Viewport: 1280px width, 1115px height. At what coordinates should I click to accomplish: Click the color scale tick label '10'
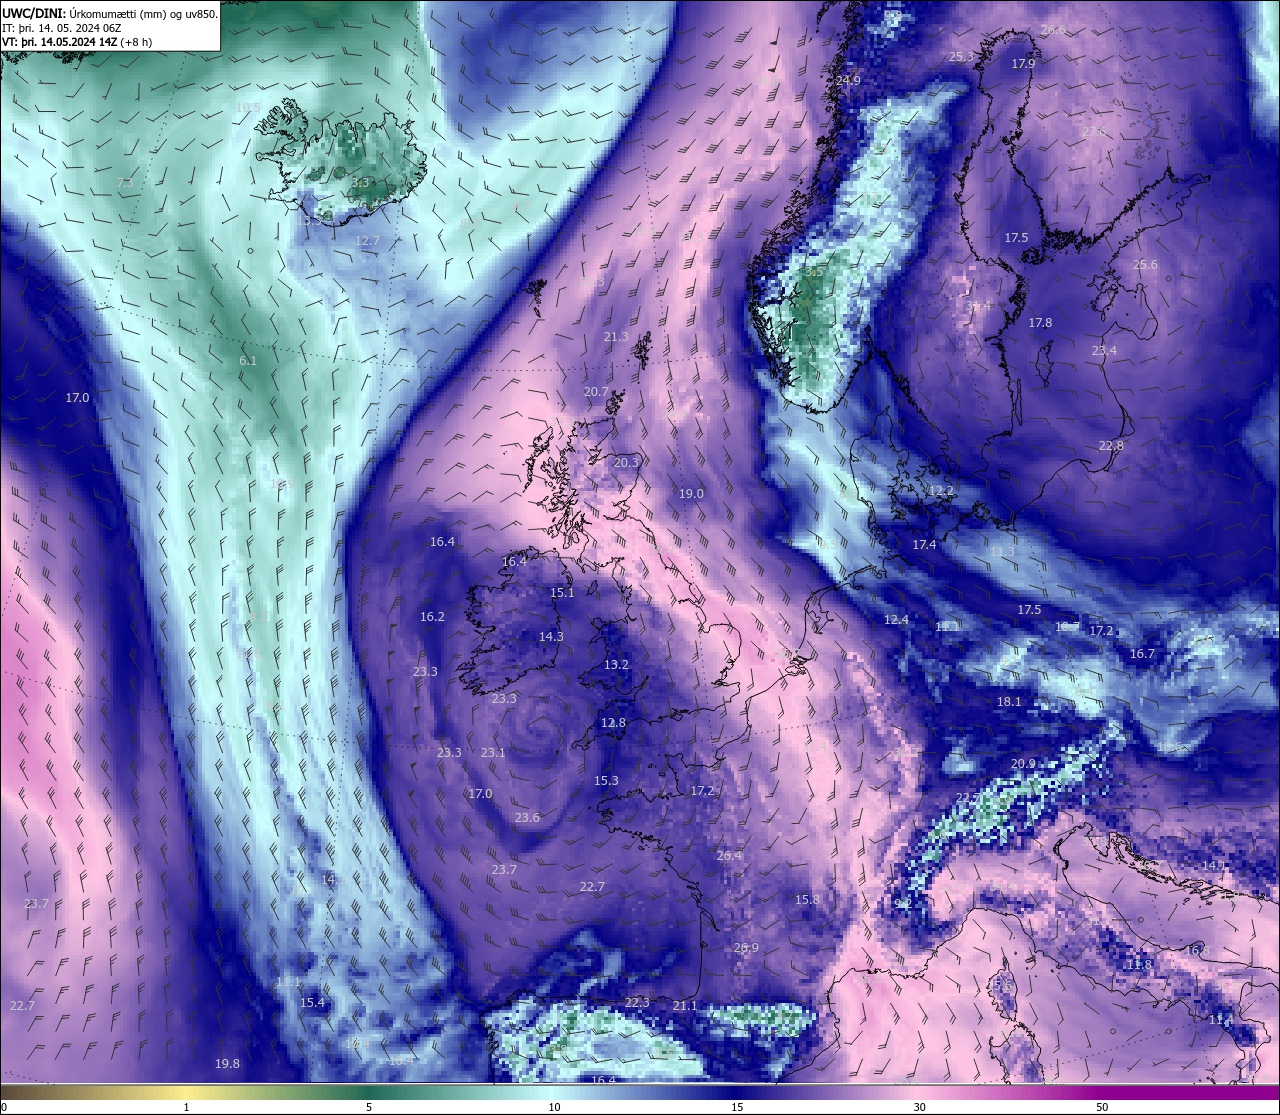(553, 1106)
